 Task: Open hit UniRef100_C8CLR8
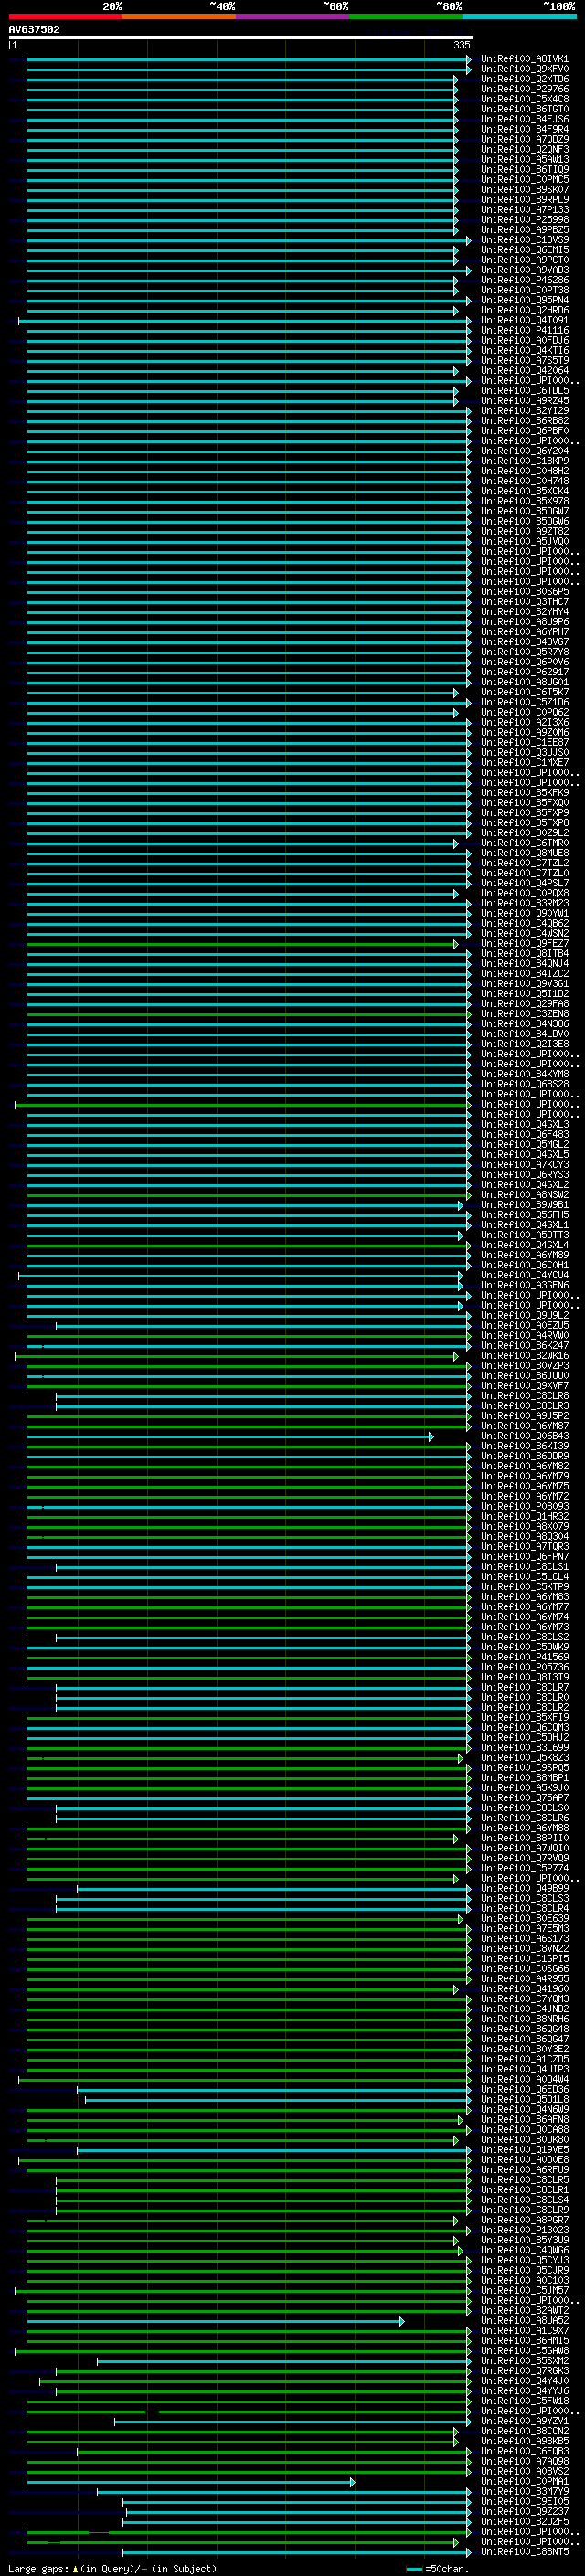(x=525, y=1396)
